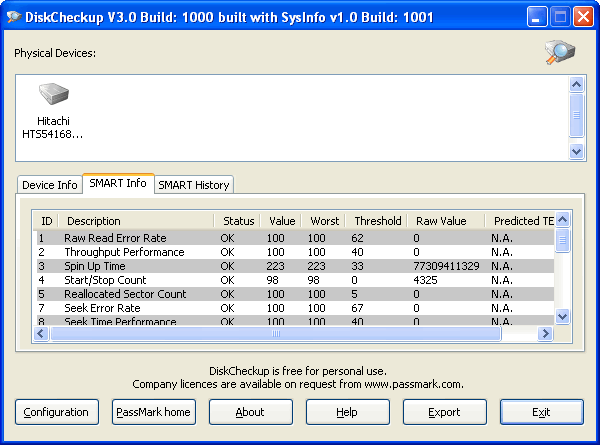Close the DiskCheckup window
This screenshot has width=600, height=445.
point(583,17)
